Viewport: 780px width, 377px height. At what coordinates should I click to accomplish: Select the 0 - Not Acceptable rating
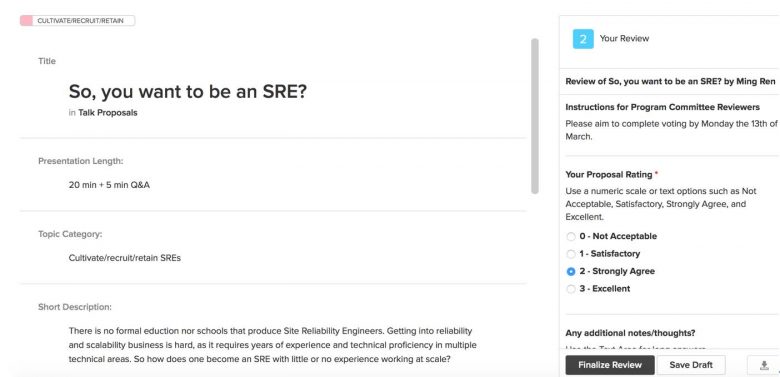pos(571,237)
